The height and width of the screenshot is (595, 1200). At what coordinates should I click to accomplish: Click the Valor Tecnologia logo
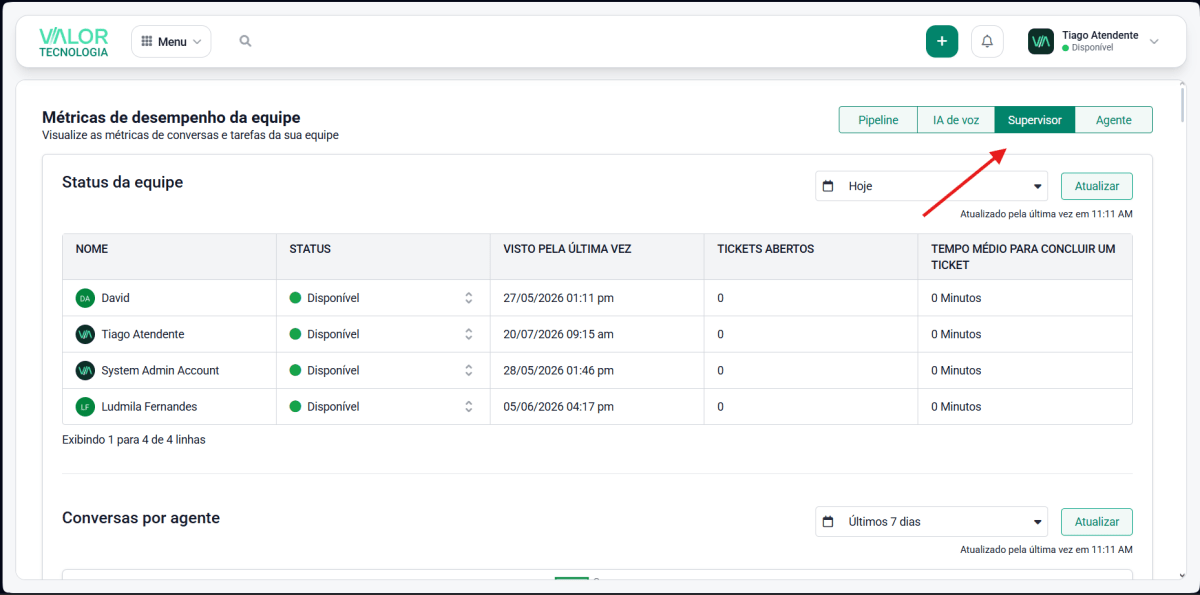tap(73, 42)
